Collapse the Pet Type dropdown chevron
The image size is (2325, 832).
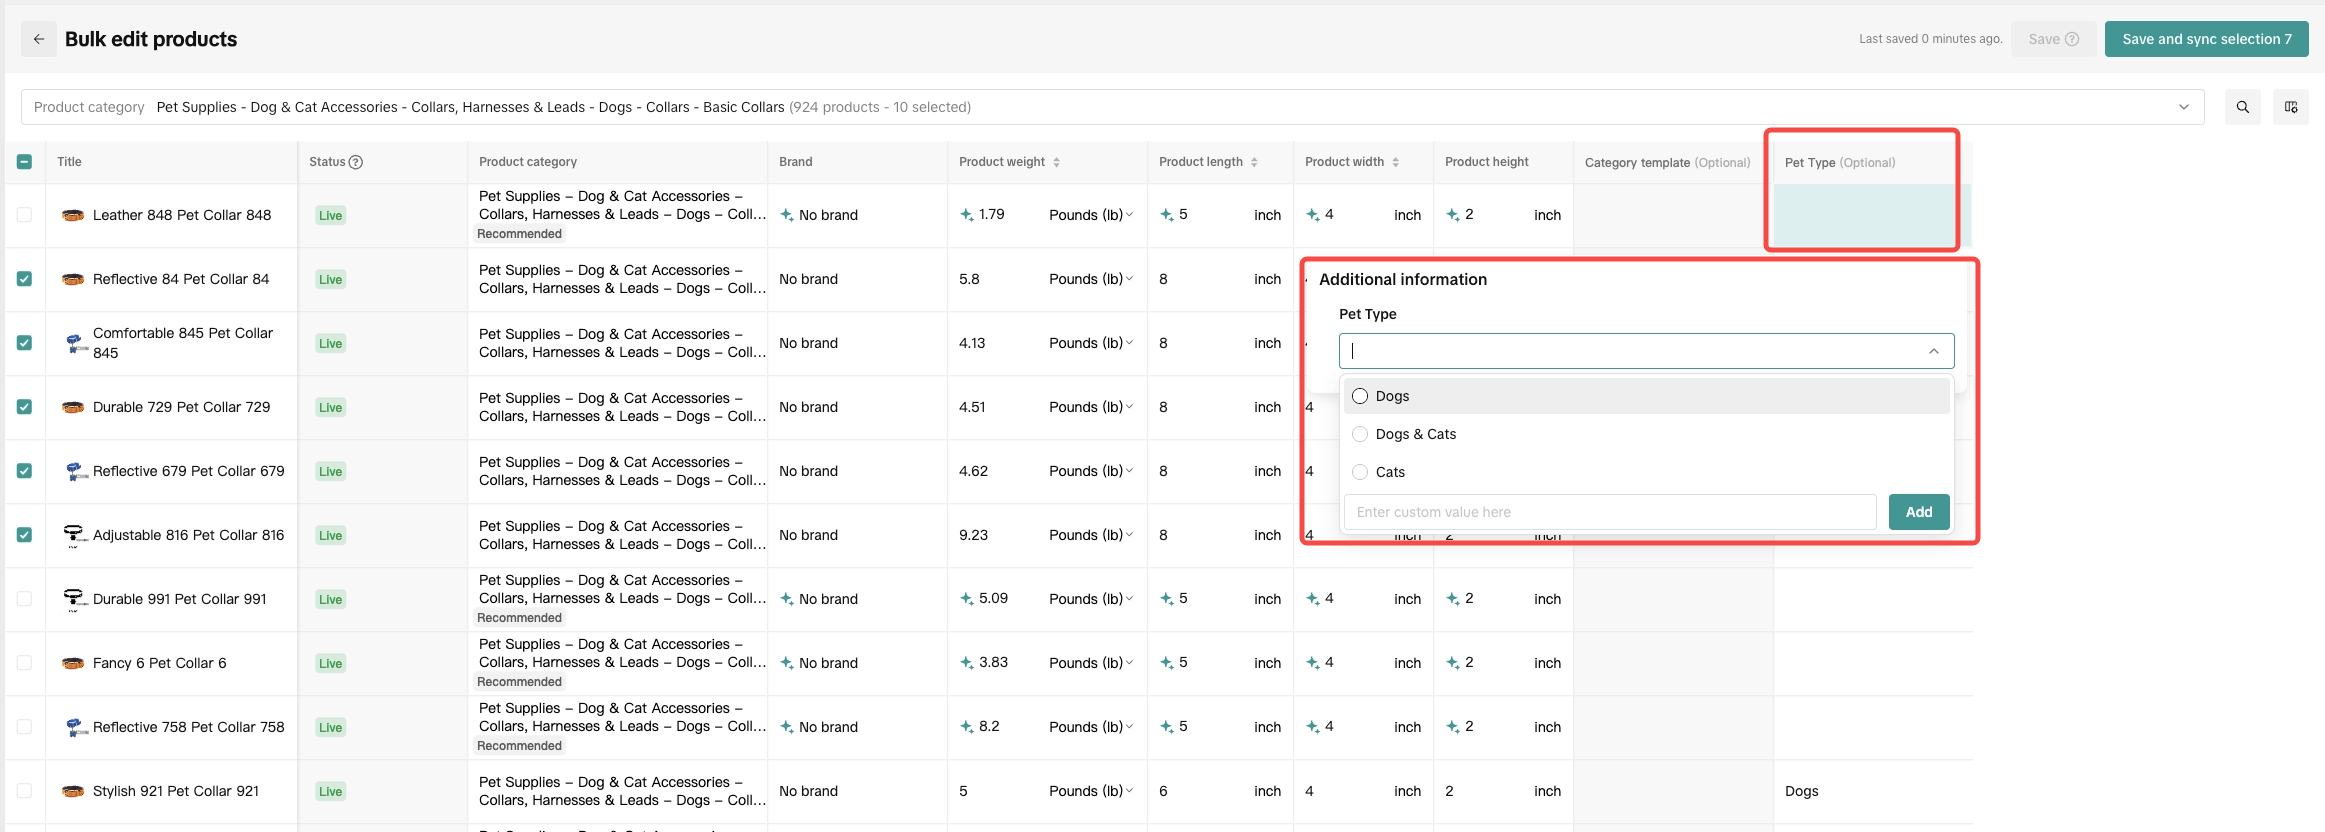tap(1933, 351)
